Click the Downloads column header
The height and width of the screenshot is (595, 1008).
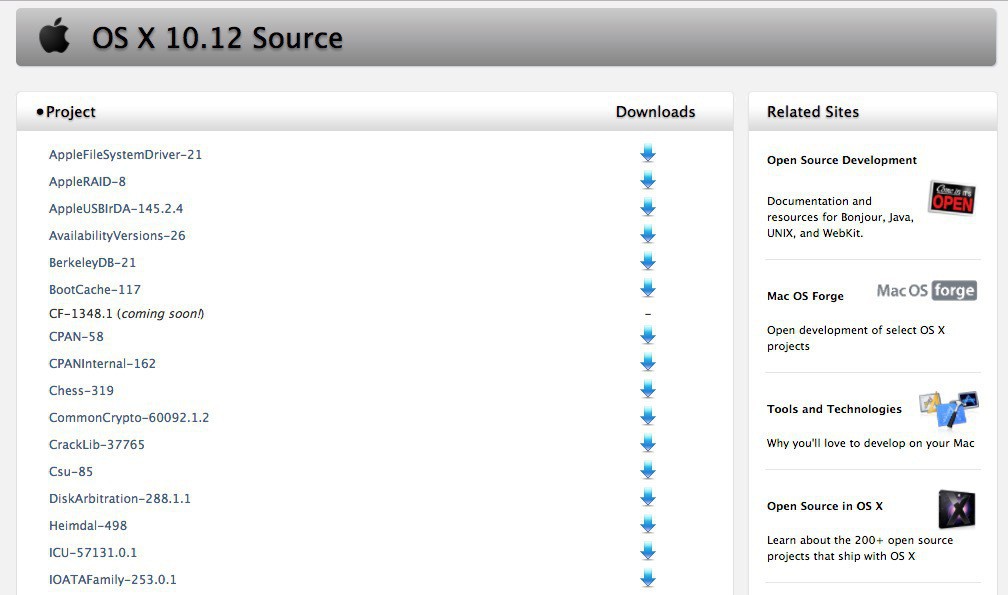pos(655,112)
